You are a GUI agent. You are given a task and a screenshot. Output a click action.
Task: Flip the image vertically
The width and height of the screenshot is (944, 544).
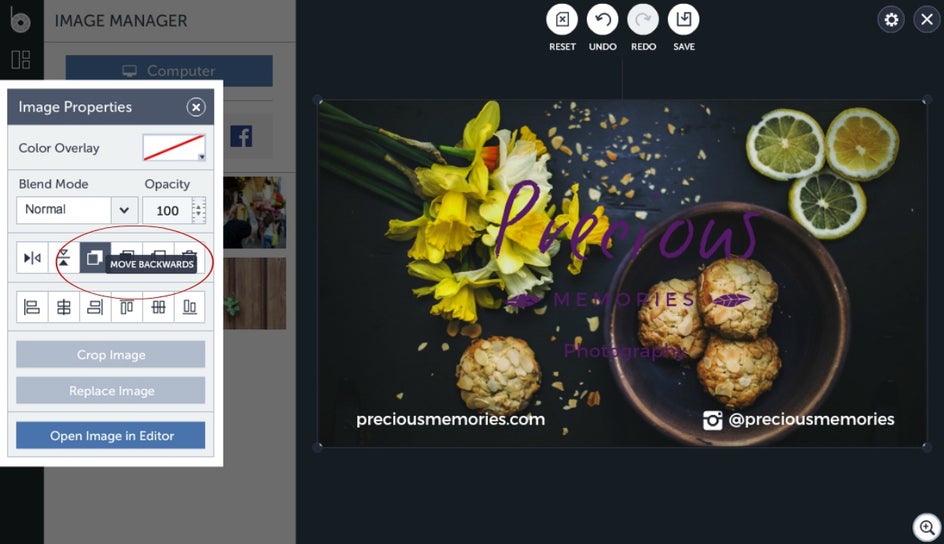(x=64, y=258)
